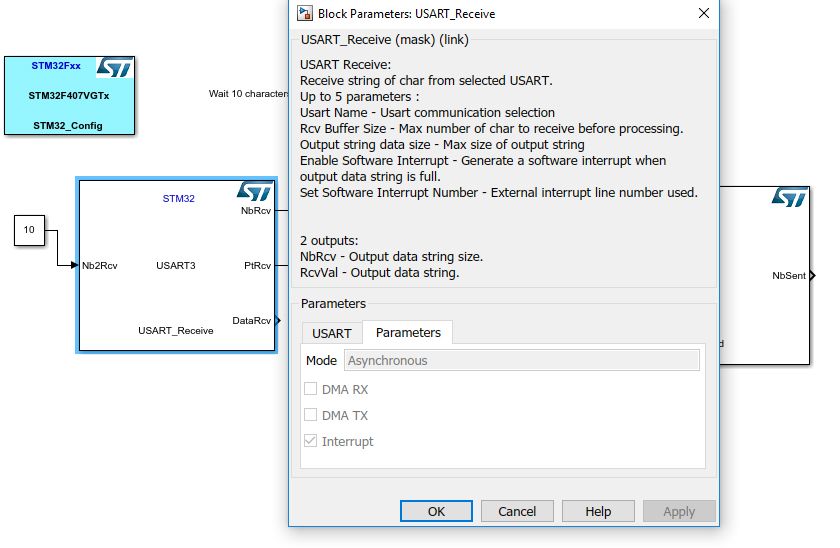
Task: Toggle the DMA TX checkbox
Action: point(310,415)
